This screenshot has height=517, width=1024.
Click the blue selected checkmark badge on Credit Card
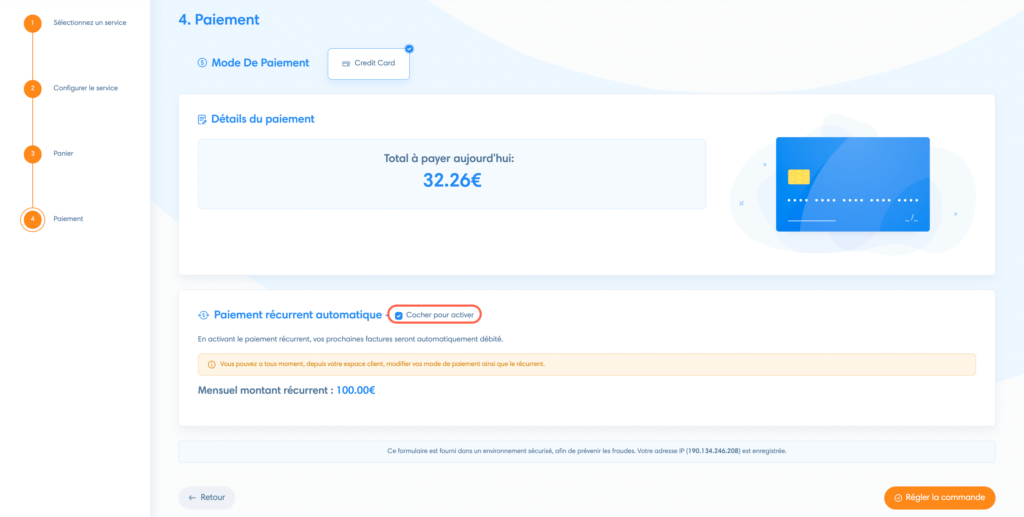(x=409, y=48)
